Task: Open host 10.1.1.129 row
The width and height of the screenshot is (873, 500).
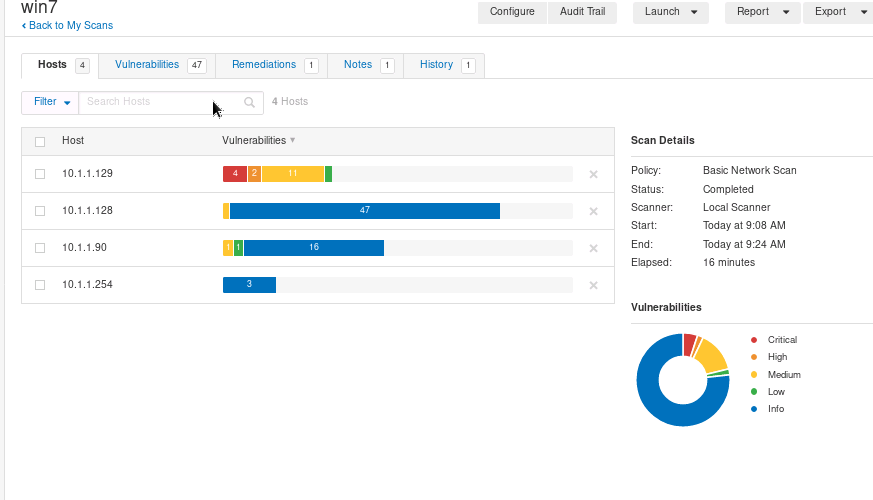Action: click(317, 174)
